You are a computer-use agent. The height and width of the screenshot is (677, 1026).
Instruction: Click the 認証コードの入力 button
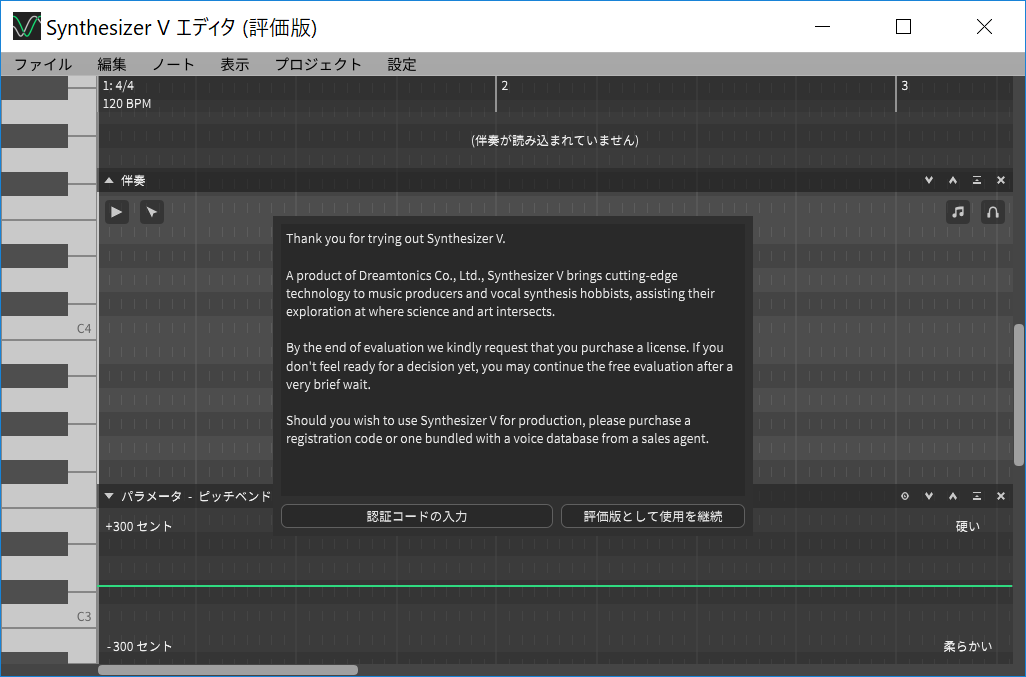click(417, 516)
